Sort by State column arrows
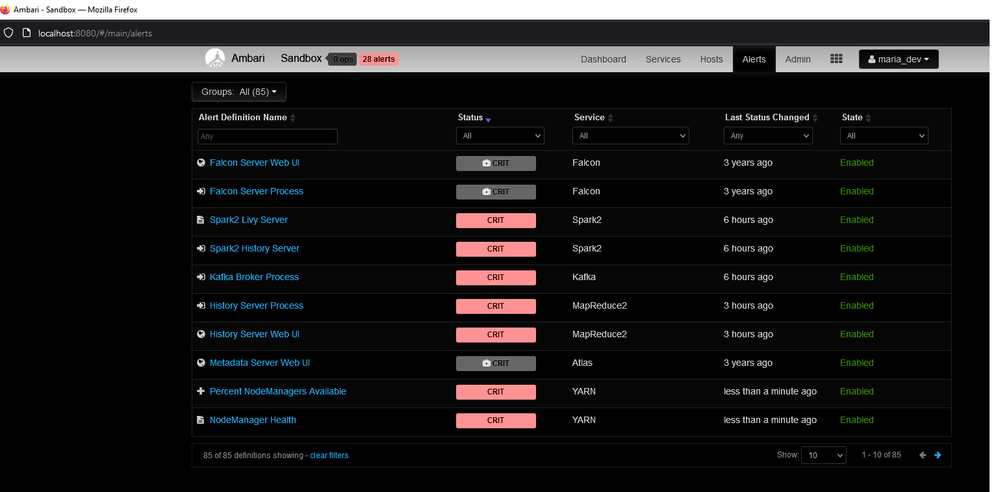 868,118
